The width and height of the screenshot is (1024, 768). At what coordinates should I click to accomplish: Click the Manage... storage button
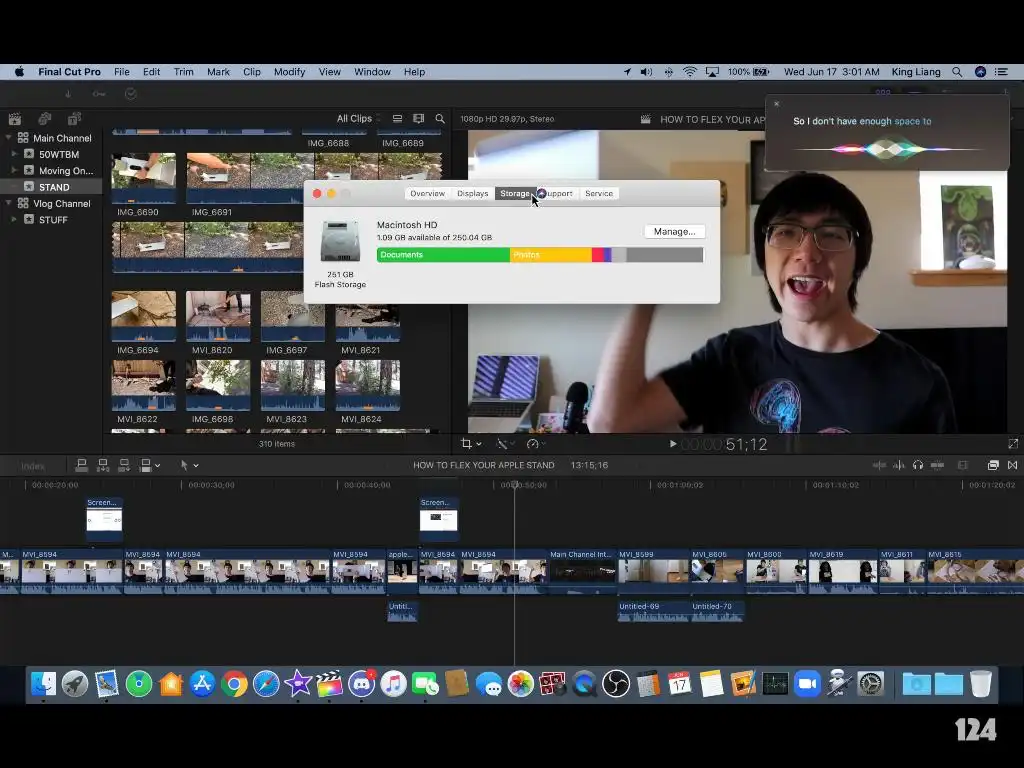pos(675,231)
